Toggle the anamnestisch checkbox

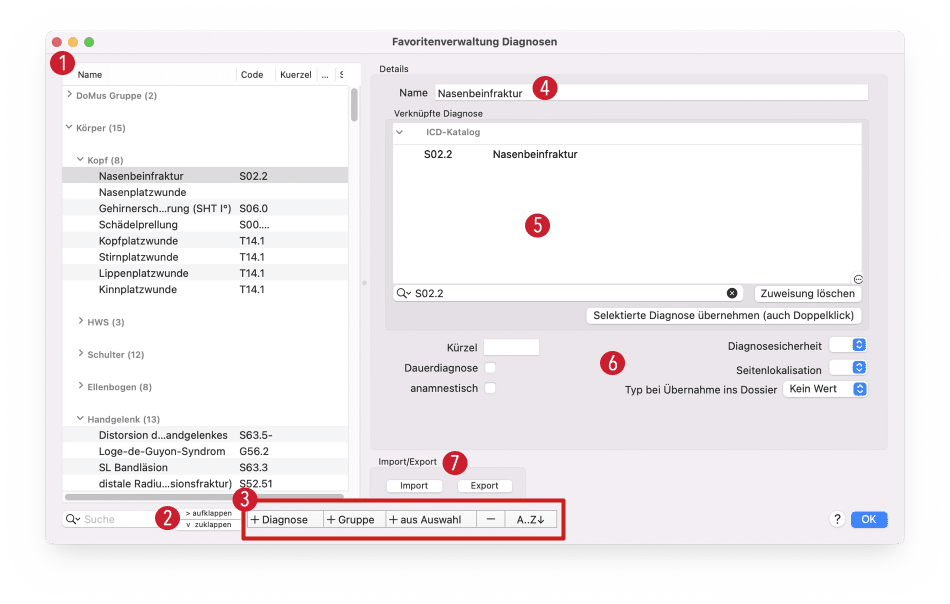(490, 388)
